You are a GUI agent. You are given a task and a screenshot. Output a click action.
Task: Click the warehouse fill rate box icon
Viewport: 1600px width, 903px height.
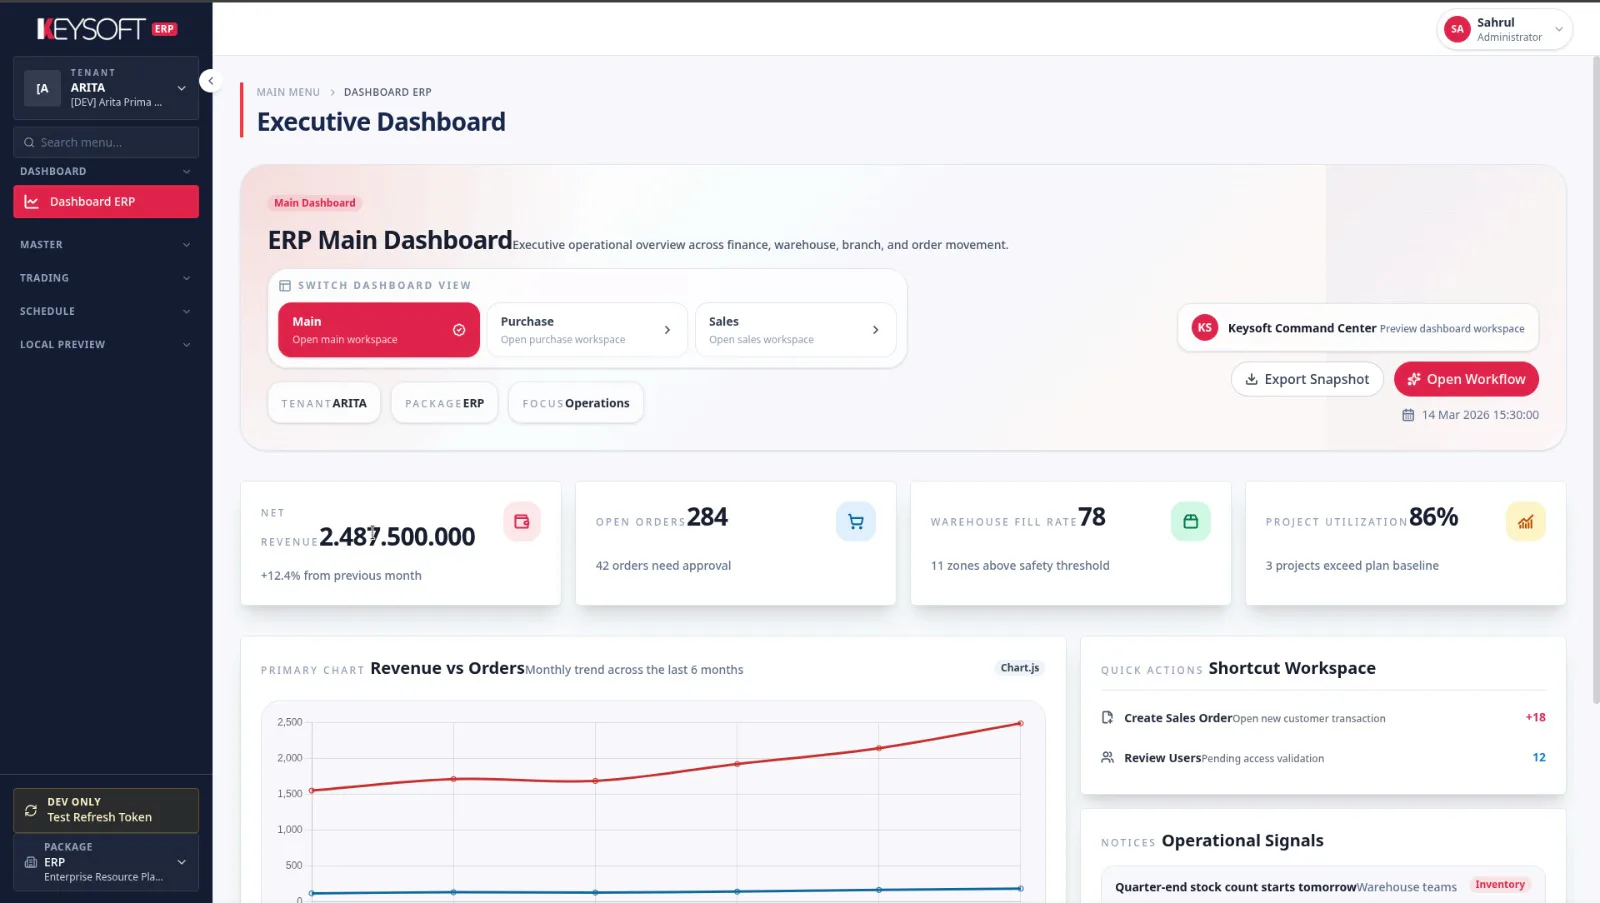1191,521
